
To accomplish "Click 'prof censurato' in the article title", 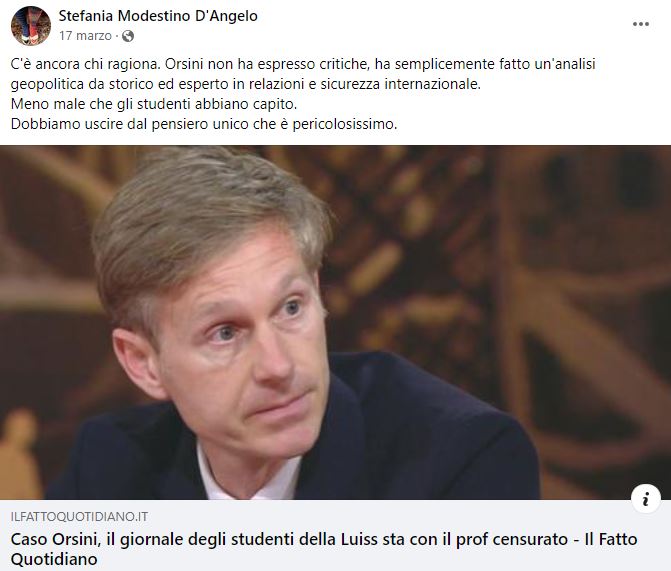I will tap(512, 539).
